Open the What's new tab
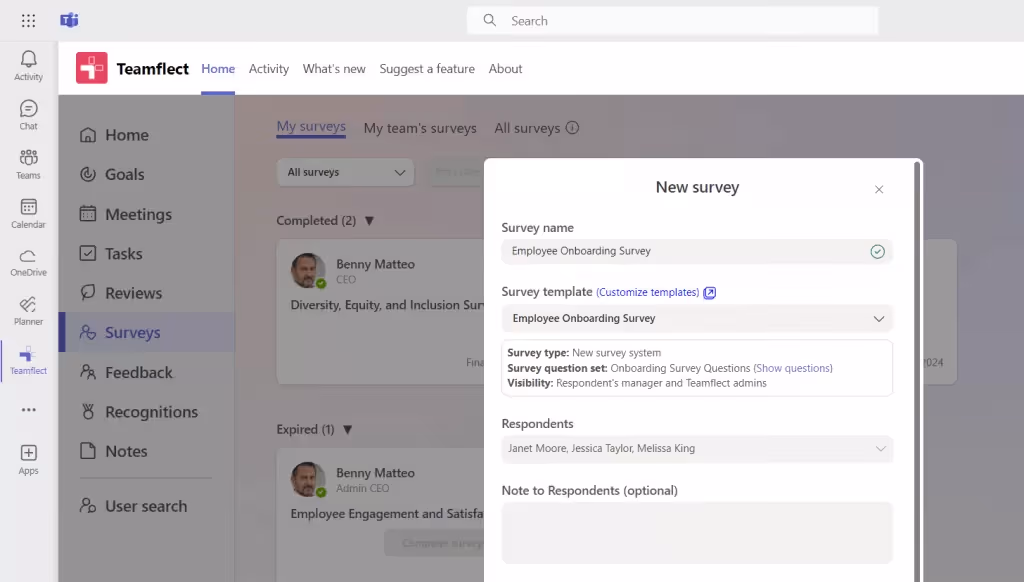 [334, 69]
